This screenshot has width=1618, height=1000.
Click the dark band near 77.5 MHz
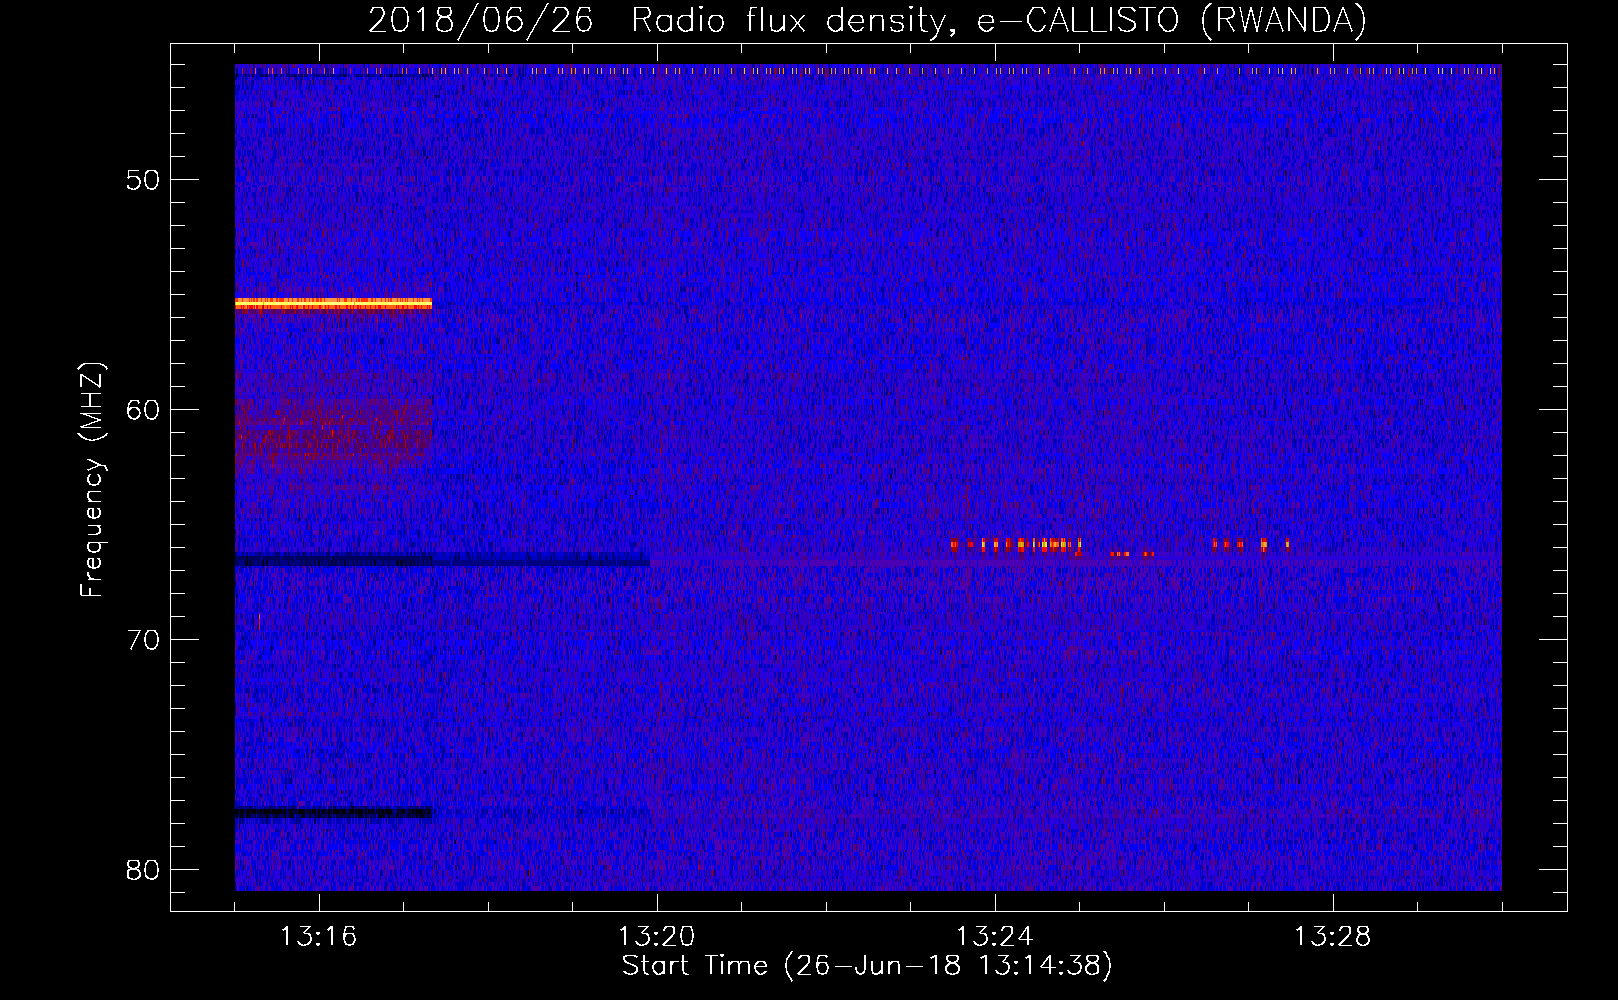(x=333, y=813)
